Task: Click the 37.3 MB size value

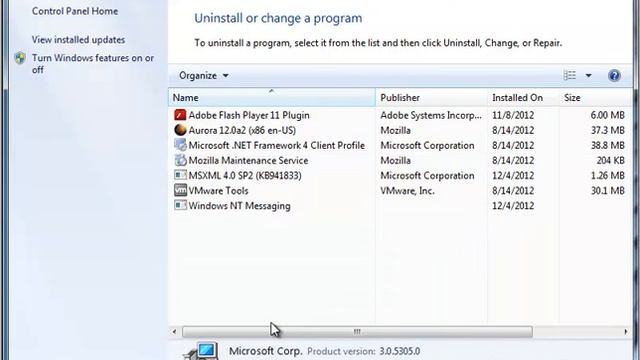Action: [607, 130]
